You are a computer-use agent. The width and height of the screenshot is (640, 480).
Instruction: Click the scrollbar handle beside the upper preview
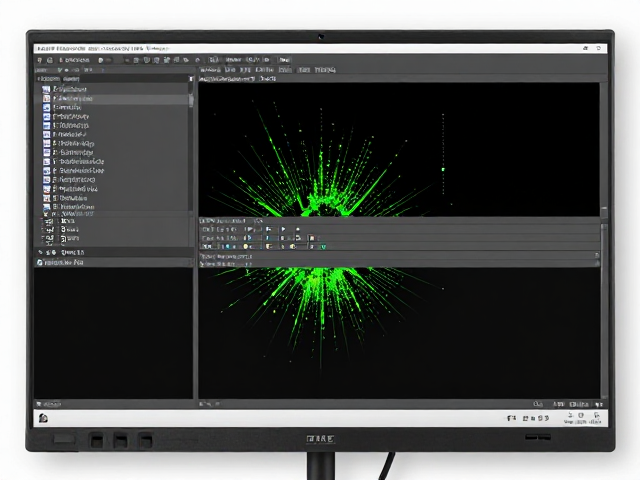604,212
